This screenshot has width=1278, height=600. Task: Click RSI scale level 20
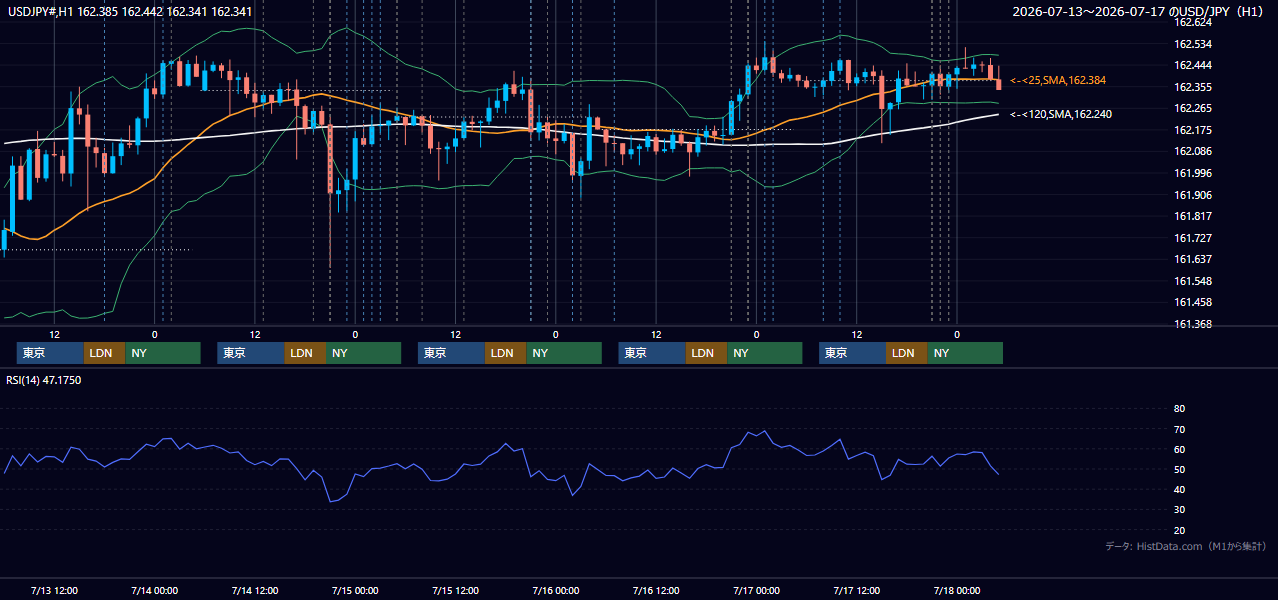pyautogui.click(x=1179, y=530)
